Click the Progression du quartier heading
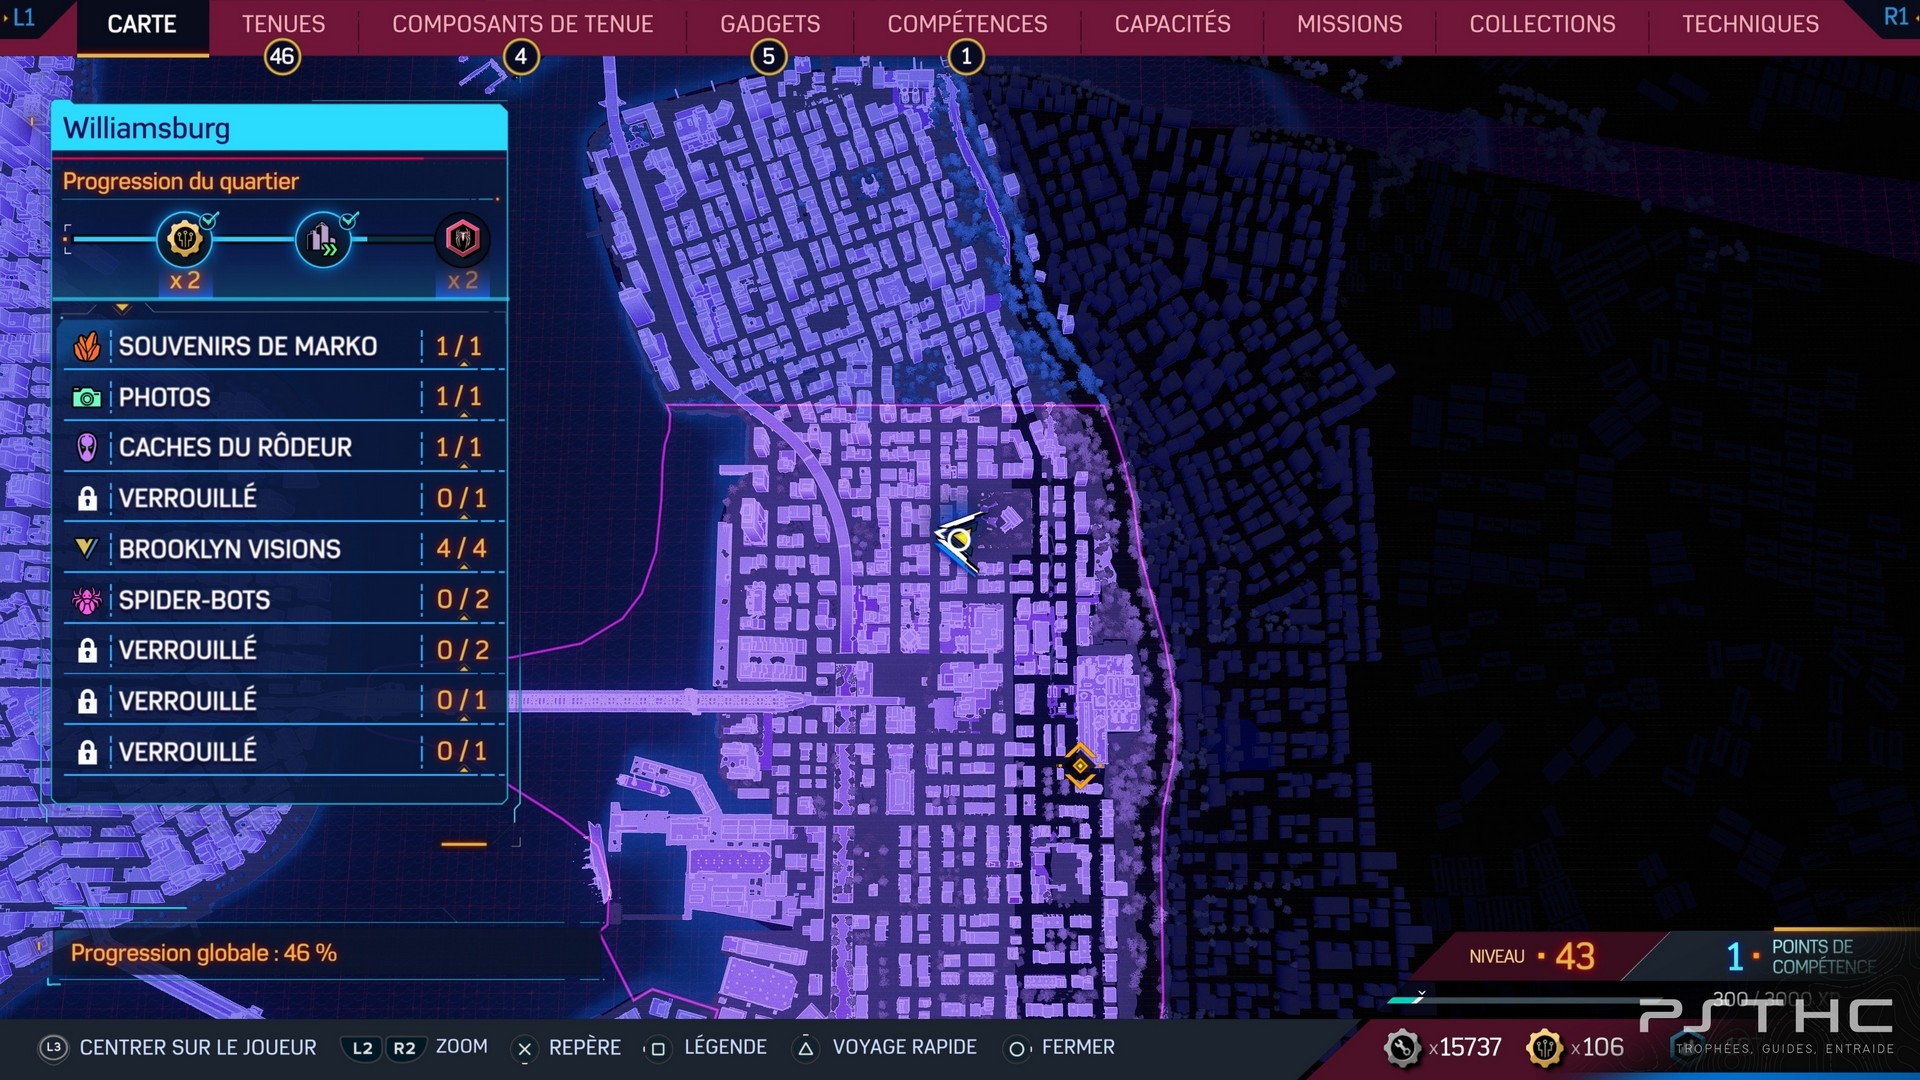 180,181
